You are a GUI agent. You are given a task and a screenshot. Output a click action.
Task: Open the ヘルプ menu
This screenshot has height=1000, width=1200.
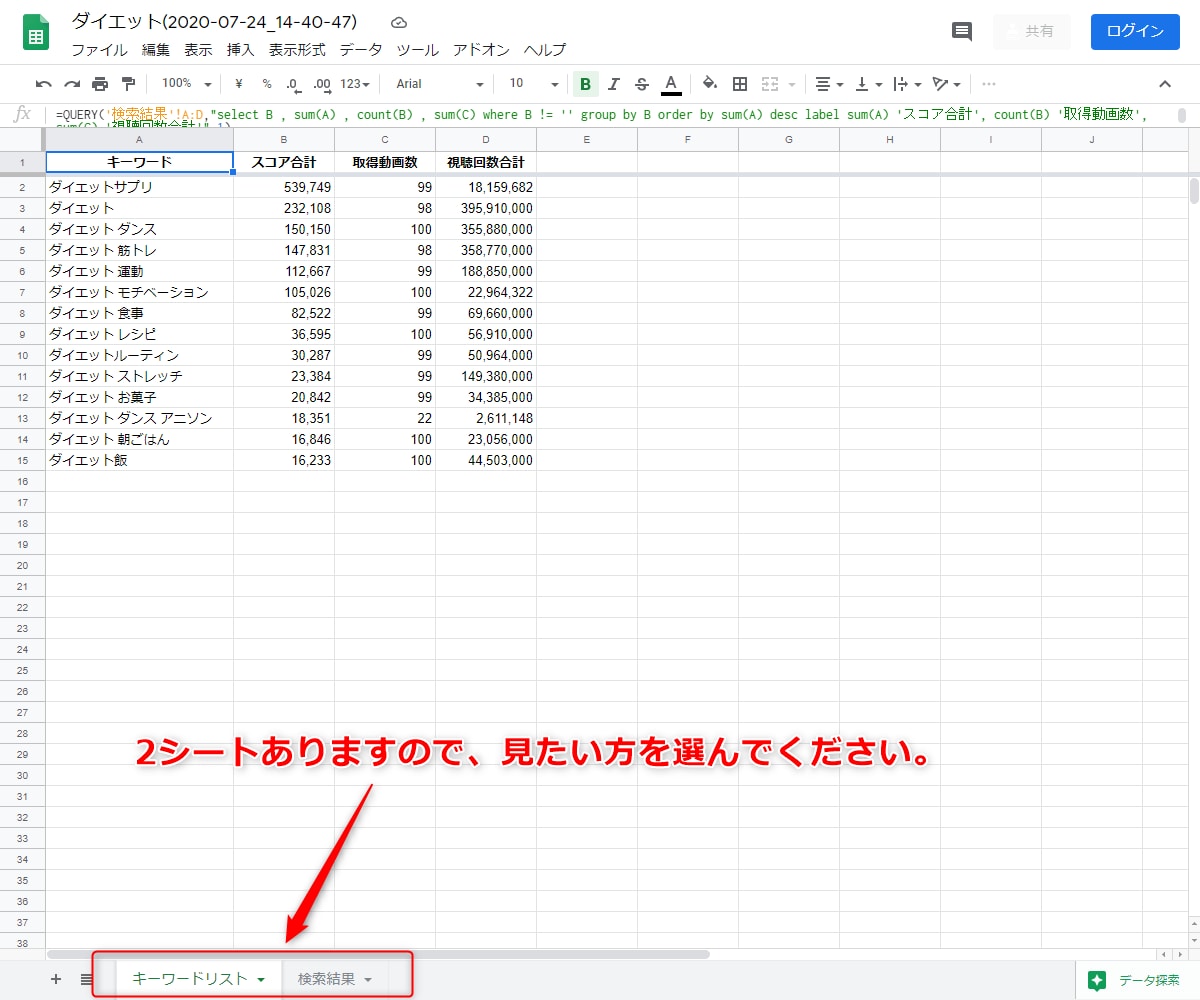pos(545,50)
